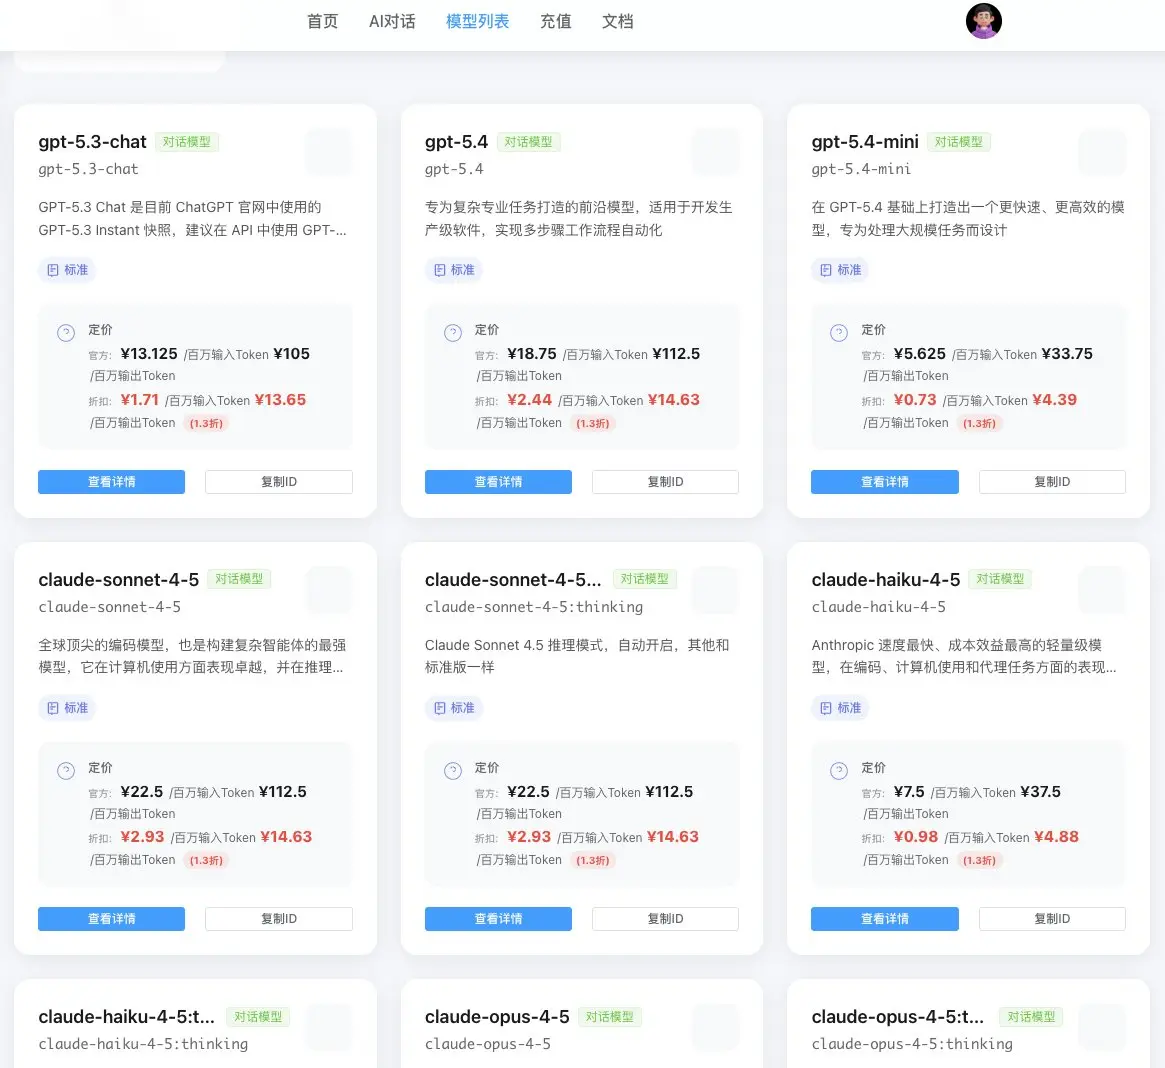
Task: Click output price ¥4.39 in gpt-5.4-mini
Action: pos(1054,400)
